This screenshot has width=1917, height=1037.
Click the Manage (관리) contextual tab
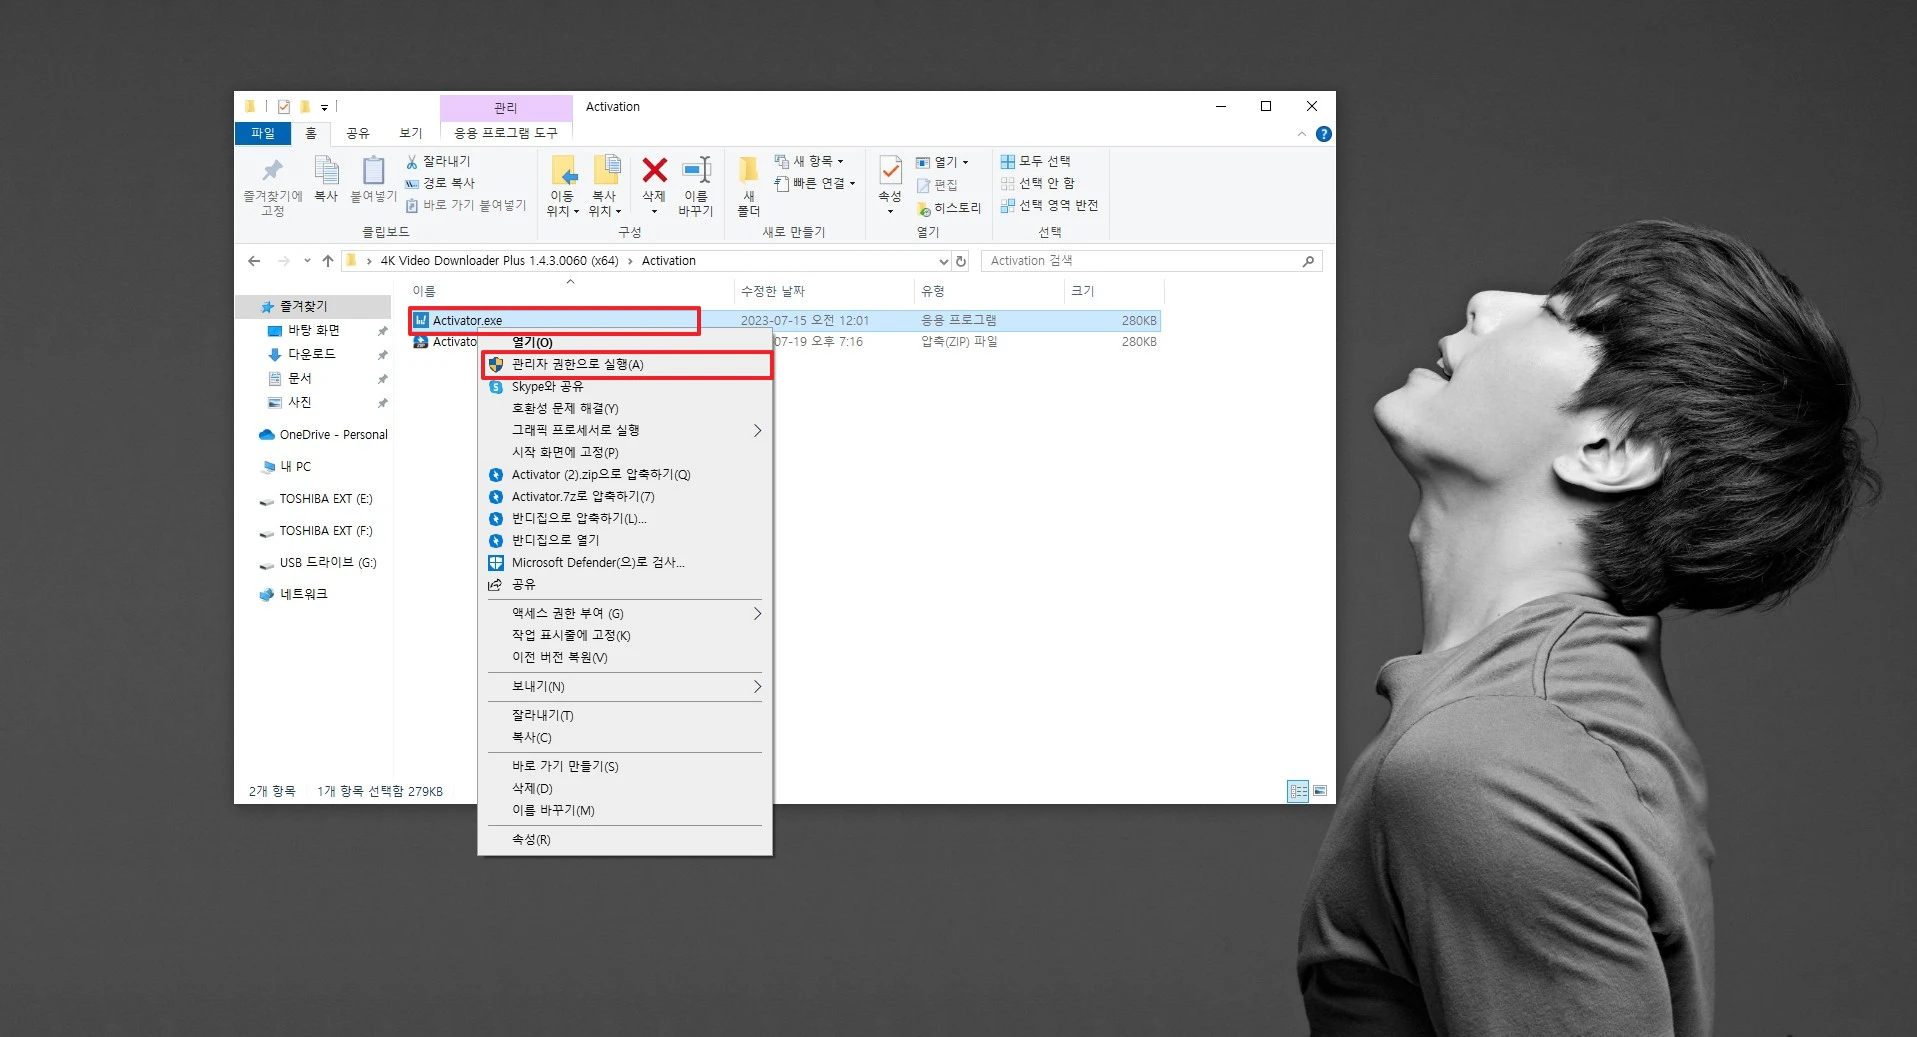[506, 107]
